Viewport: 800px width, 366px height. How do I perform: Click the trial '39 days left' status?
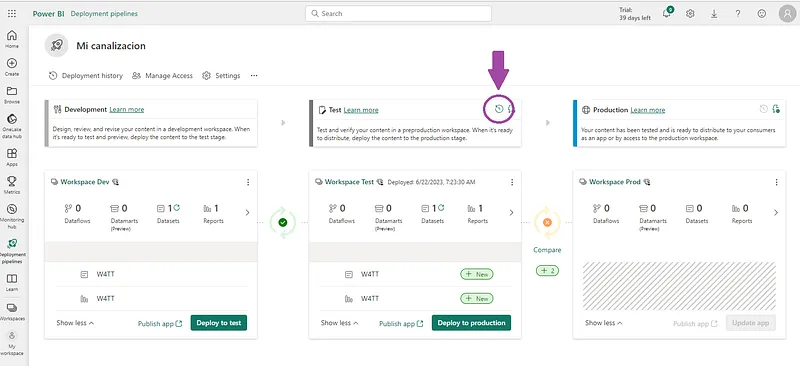(635, 14)
